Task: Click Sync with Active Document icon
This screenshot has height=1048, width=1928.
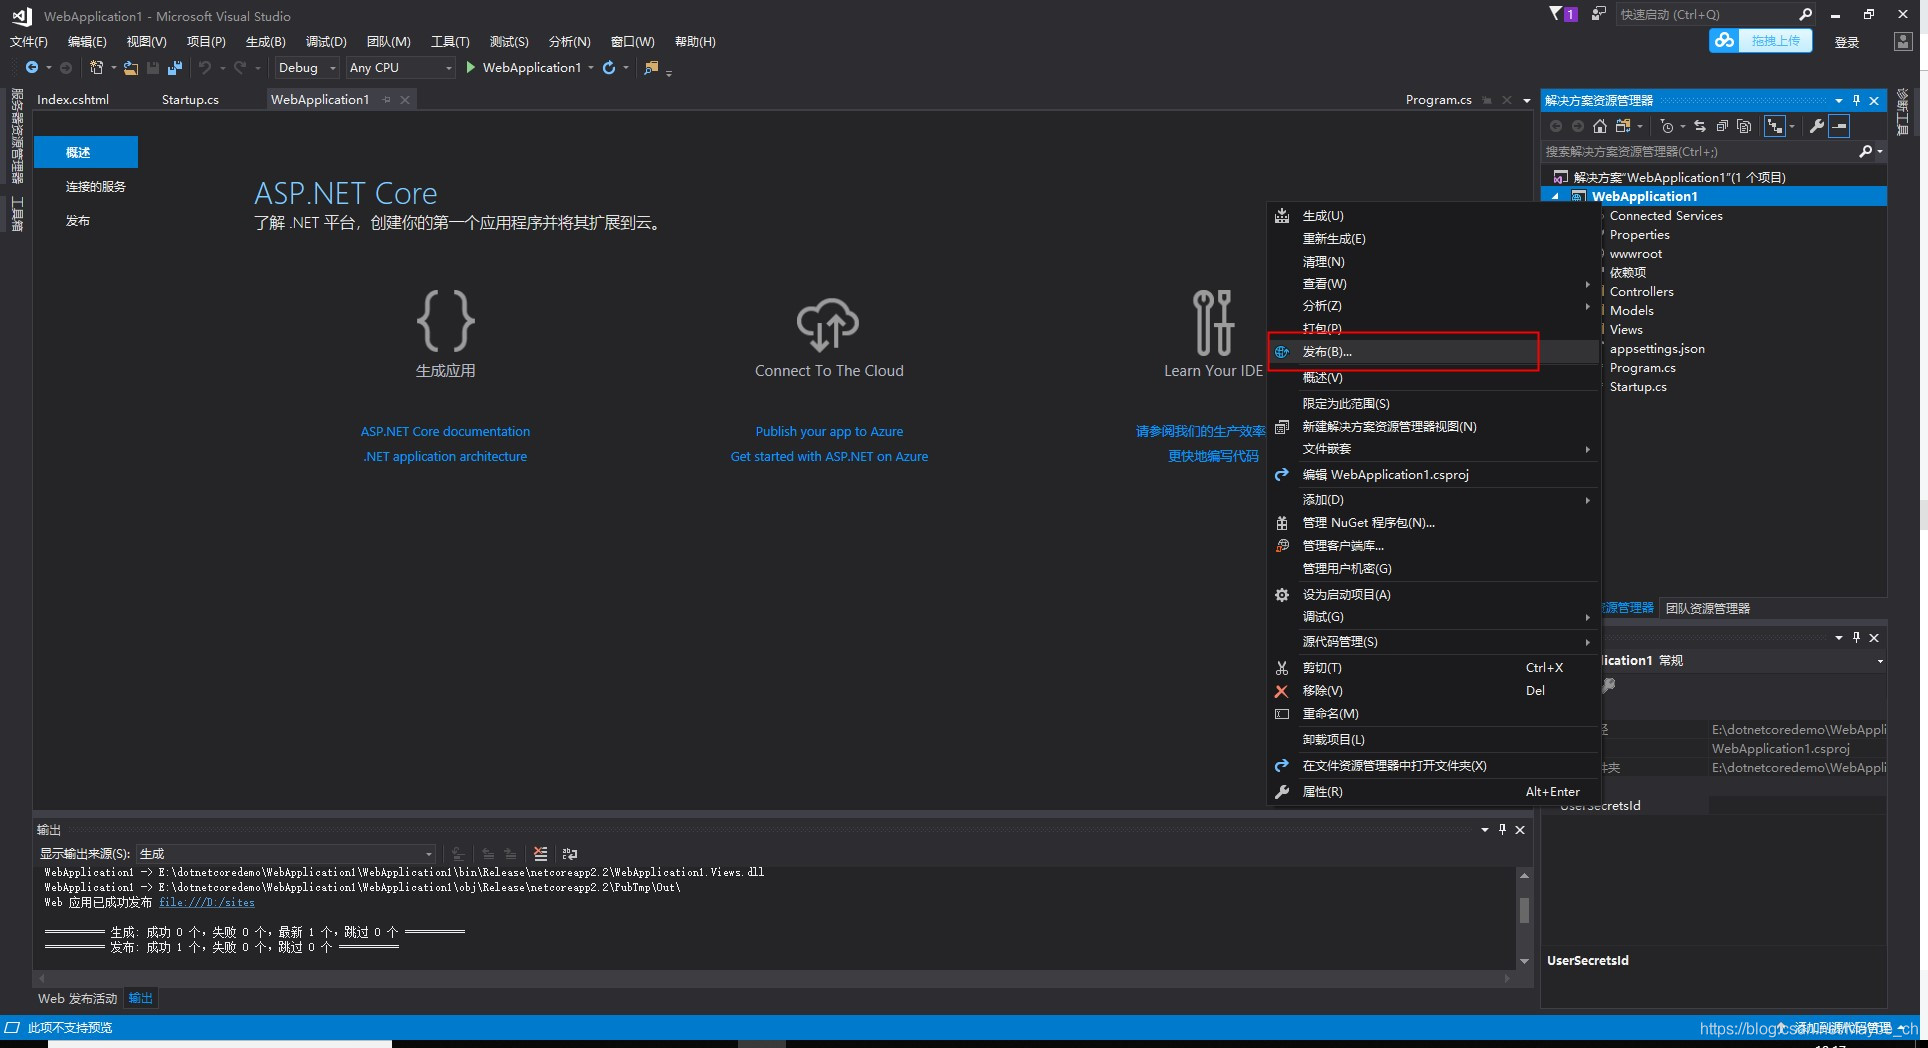Action: [x=1700, y=126]
